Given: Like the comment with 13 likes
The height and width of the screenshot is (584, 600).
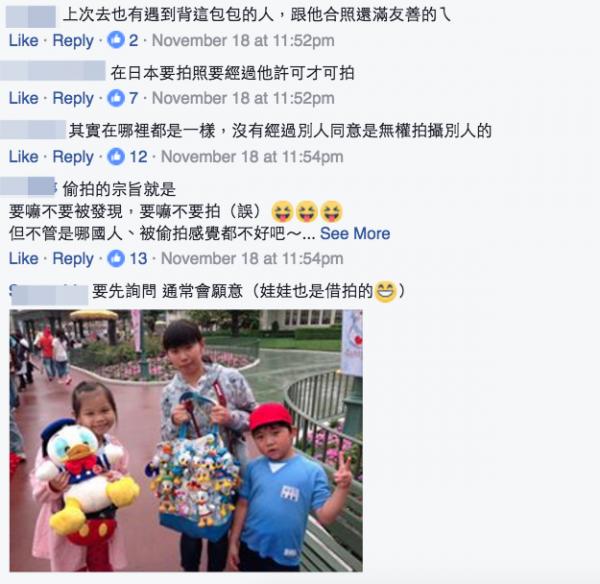Looking at the screenshot, I should pyautogui.click(x=24, y=258).
